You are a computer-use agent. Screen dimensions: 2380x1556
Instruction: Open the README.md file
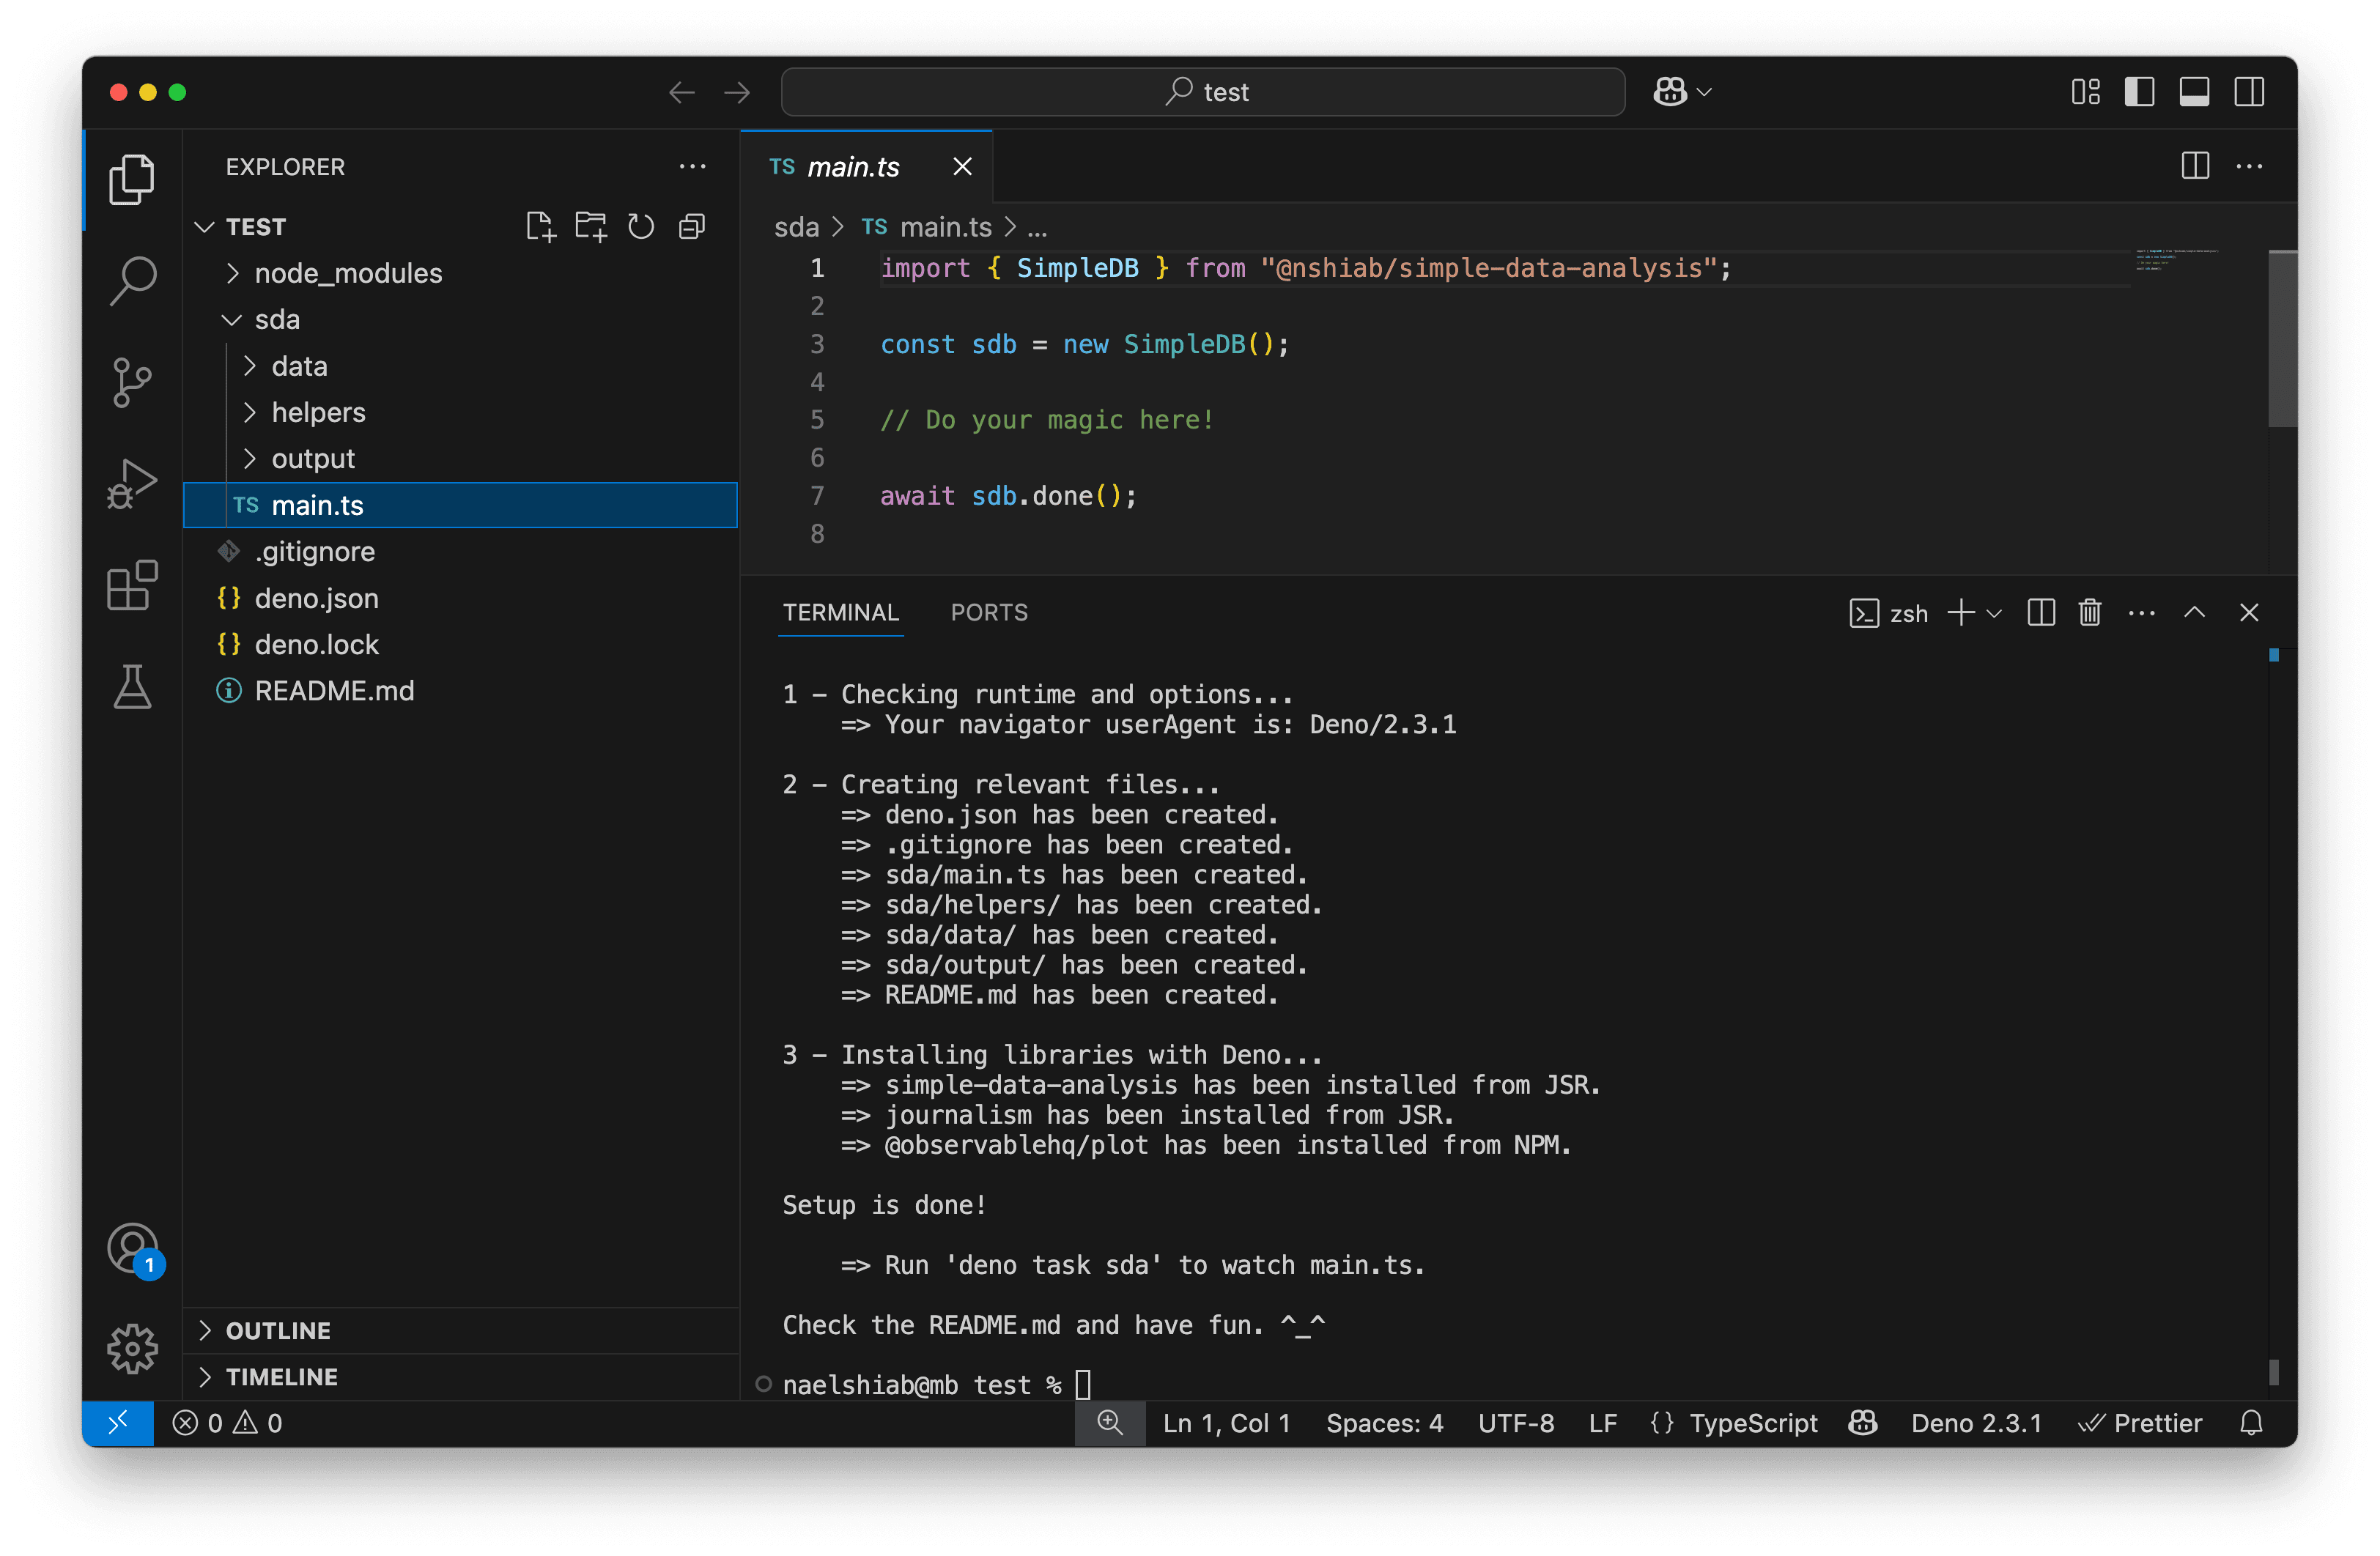pos(461,690)
